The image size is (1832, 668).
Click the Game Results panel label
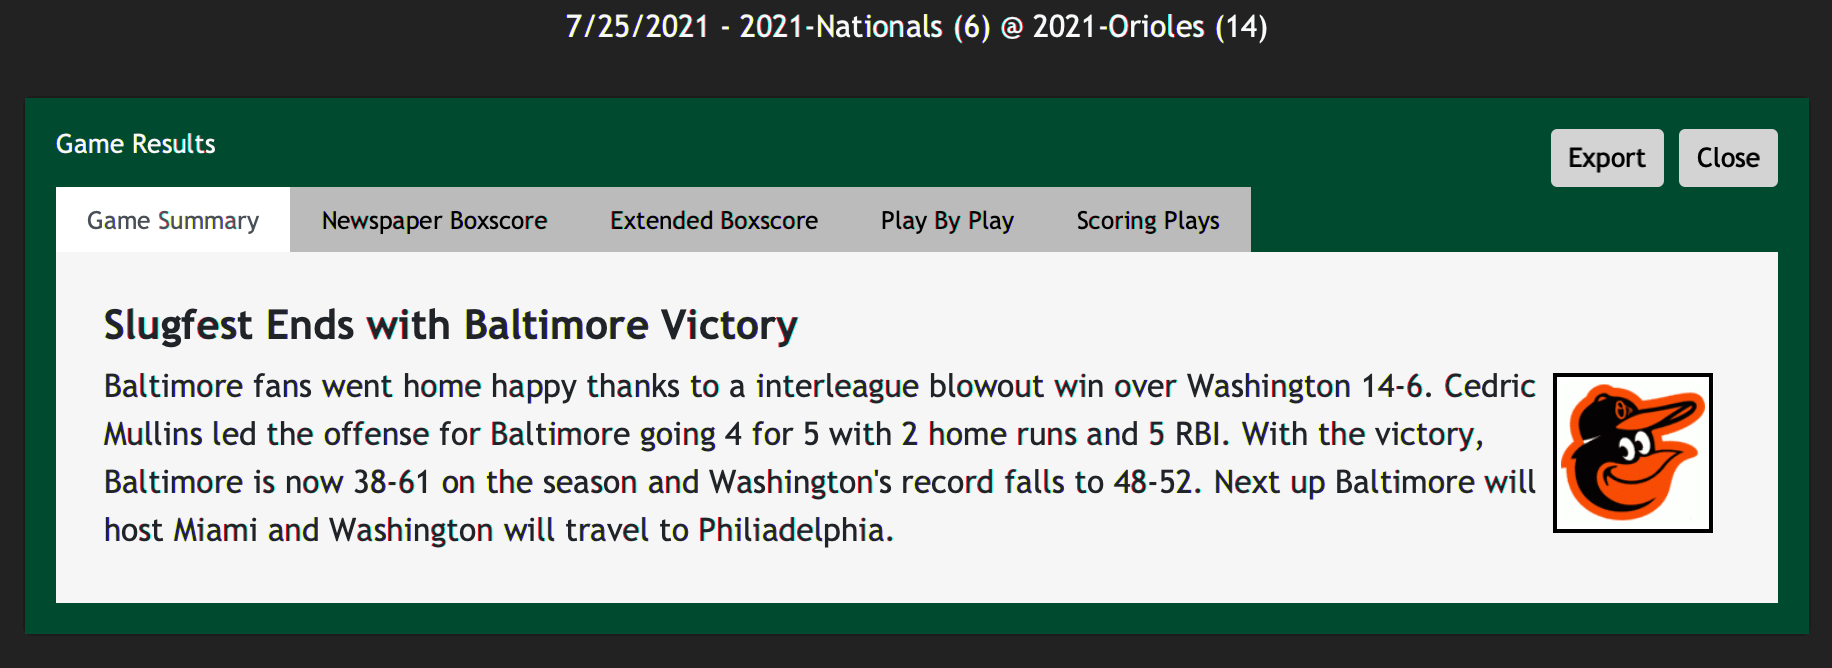click(x=136, y=144)
